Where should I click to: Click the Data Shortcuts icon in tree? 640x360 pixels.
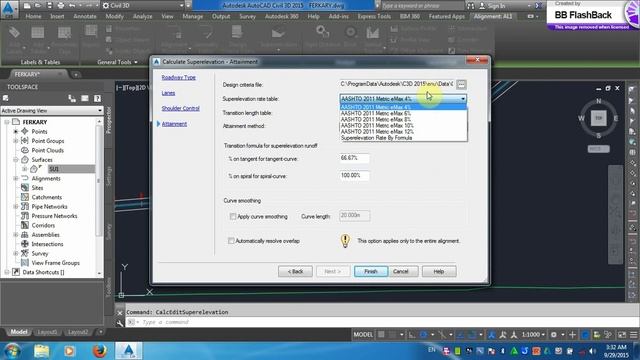click(x=16, y=272)
